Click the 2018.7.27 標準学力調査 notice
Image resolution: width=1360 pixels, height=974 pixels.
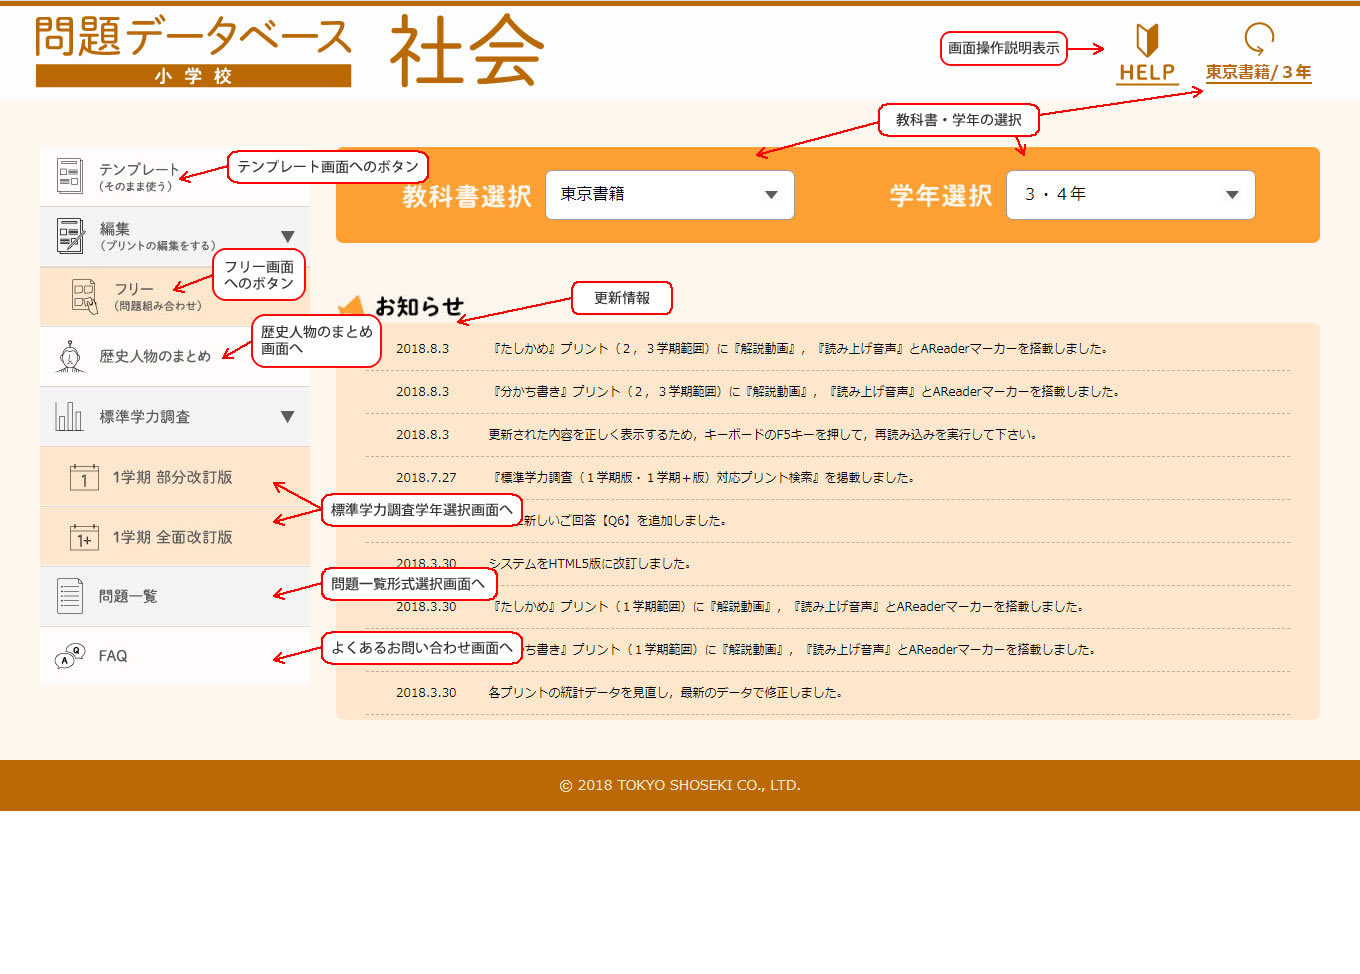pyautogui.click(x=704, y=478)
